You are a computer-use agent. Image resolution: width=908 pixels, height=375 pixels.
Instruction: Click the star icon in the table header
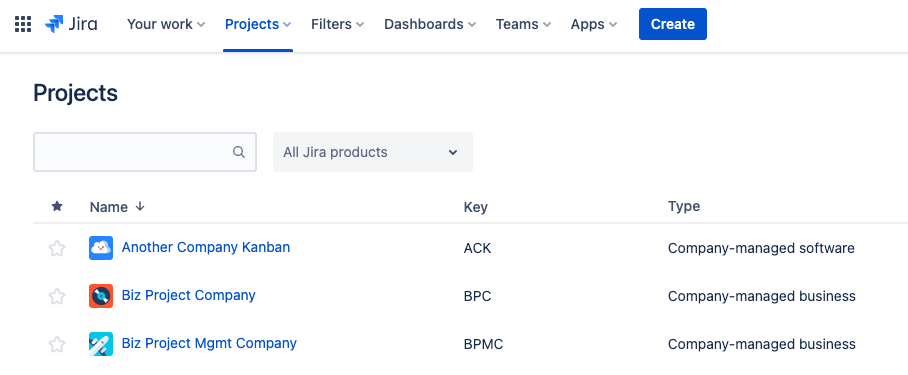point(57,206)
